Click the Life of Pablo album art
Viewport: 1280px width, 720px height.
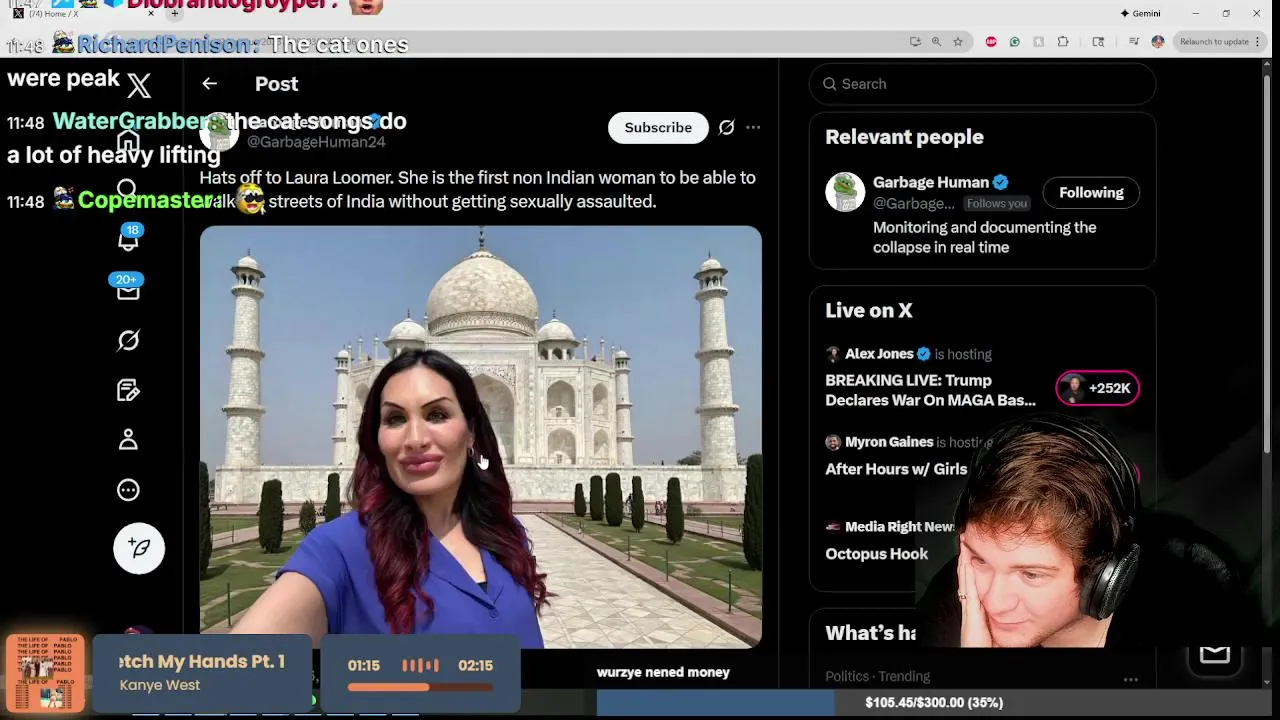click(x=45, y=671)
